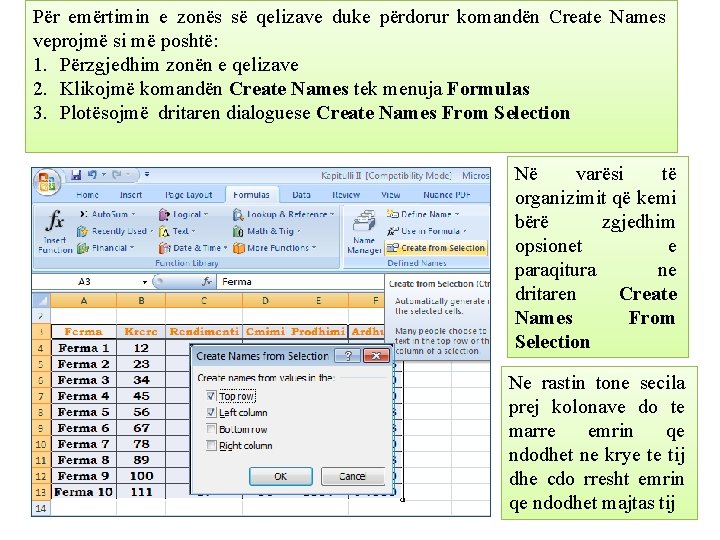Open the Insert ribbon tab
Viewport: 720px width, 540px height.
pos(131,195)
